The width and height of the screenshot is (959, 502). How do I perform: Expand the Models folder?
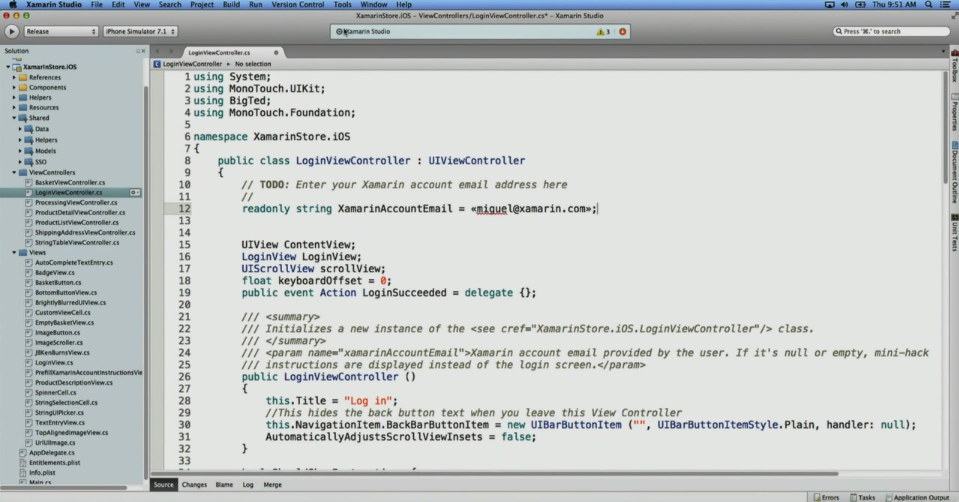20,151
